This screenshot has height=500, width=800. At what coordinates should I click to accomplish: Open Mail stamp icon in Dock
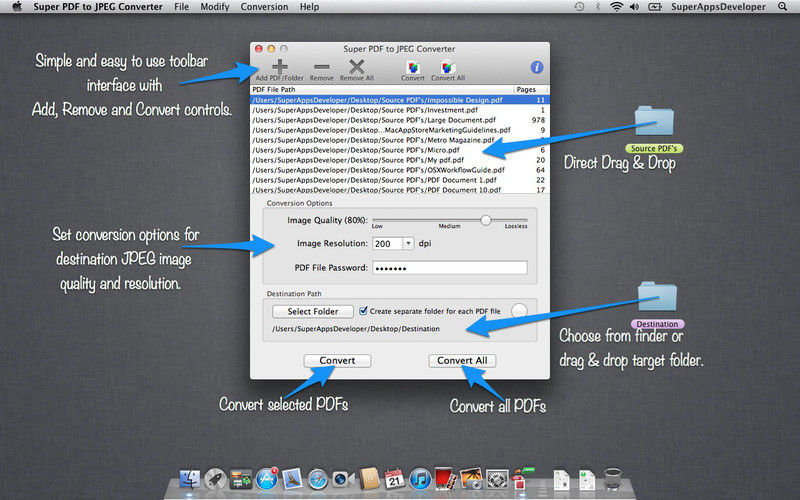point(292,479)
